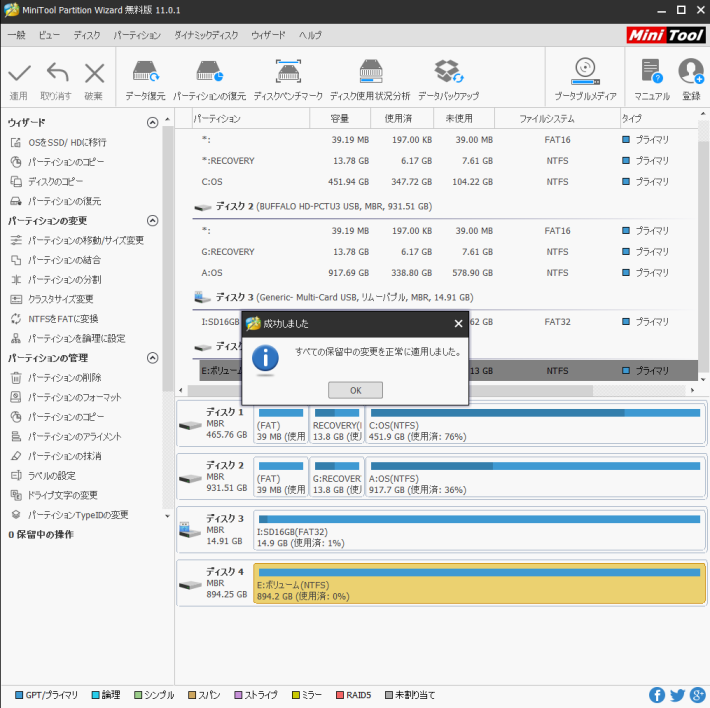Select E:ボリューム(NTFS) block in disk map
Viewport: 710px width, 708px height.
479,584
